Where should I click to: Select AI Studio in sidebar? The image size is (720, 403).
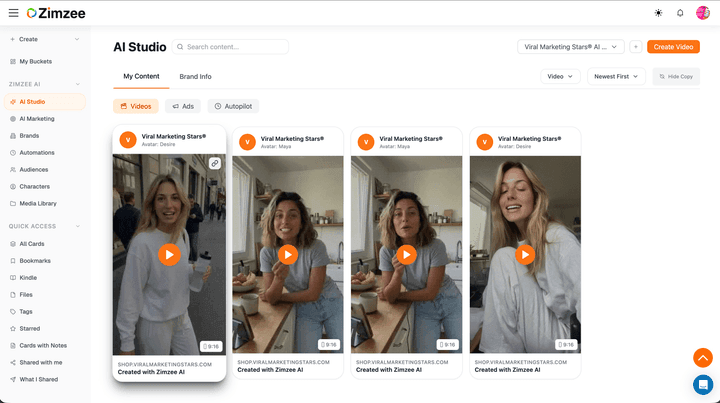tap(45, 102)
